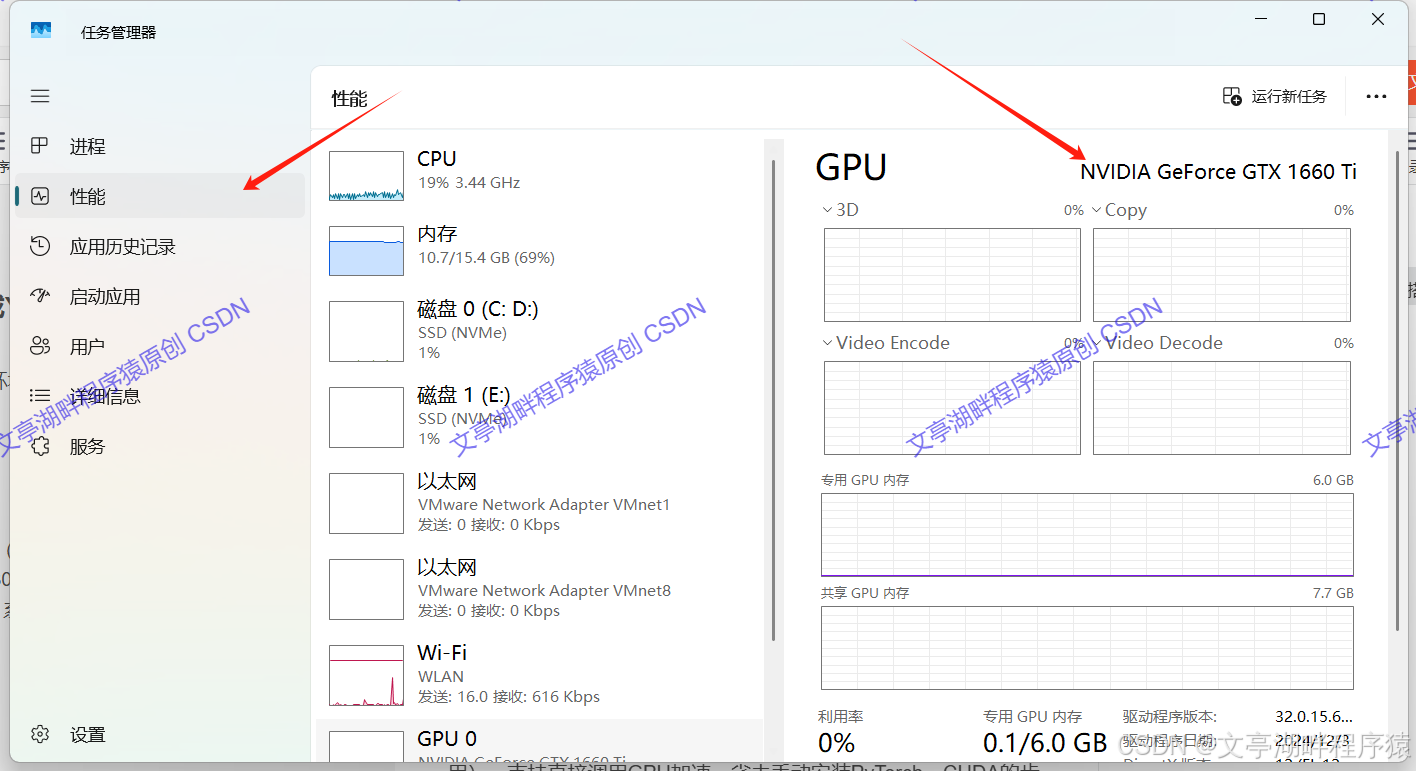
Task: Click the Task Manager app icon in title bar
Action: click(41, 31)
